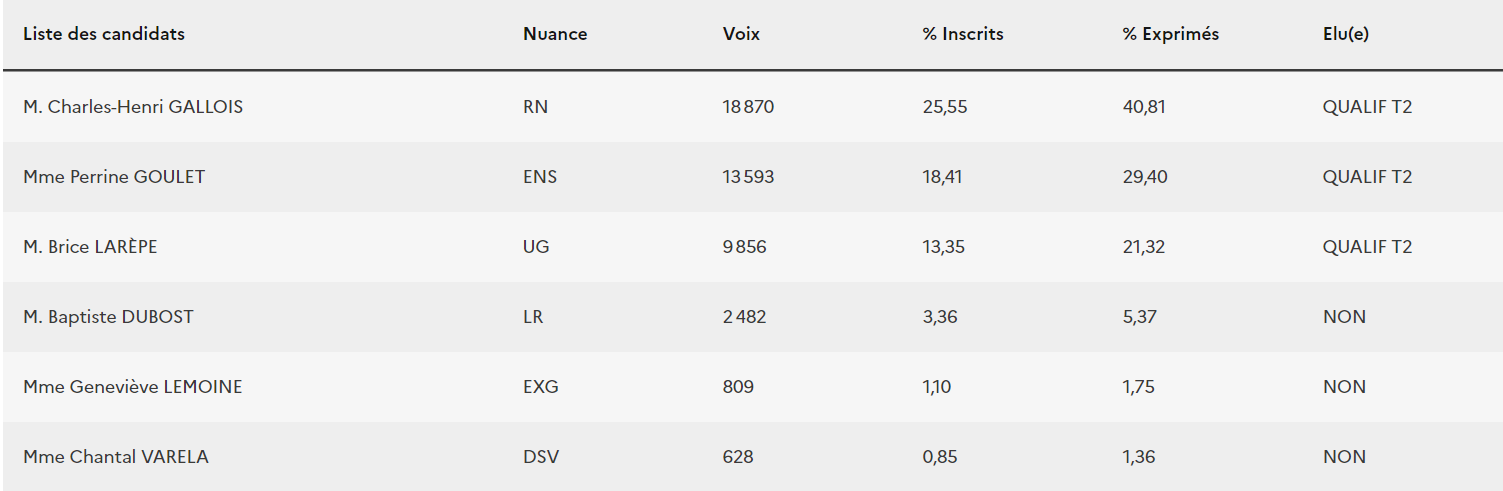Viewport: 1503px width, 491px height.
Task: Click the vote count 18 870
Action: (x=748, y=107)
